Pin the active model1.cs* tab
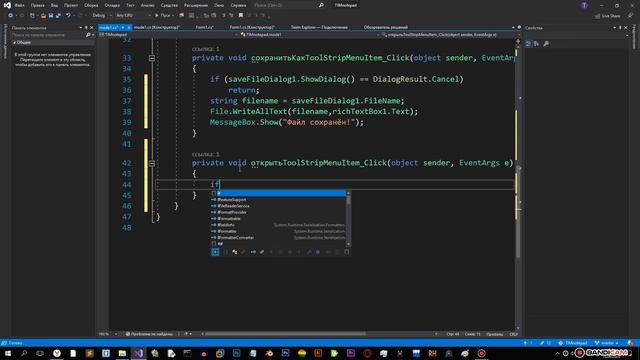 tap(122, 27)
